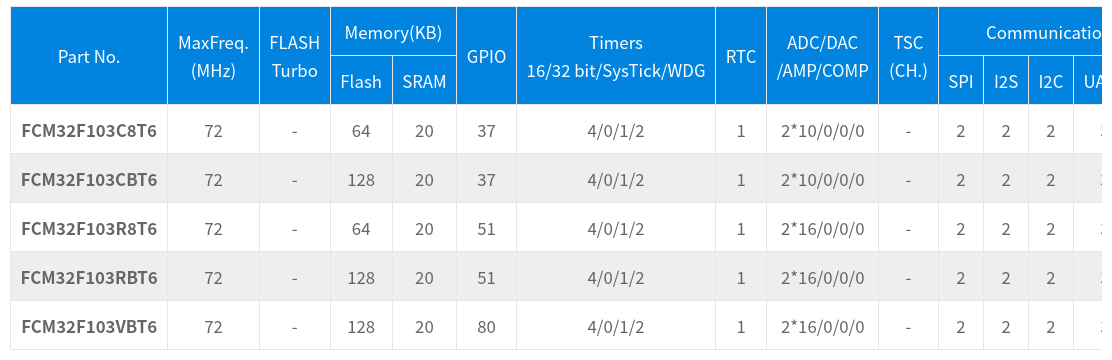Open the FCM32F103CBT6 part number link

coord(89,180)
